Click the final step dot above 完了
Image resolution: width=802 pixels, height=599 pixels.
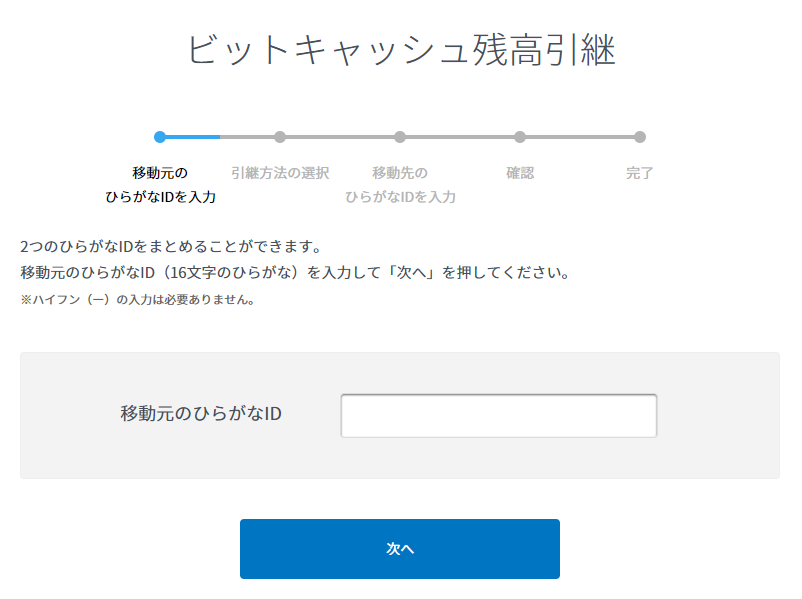pos(640,137)
